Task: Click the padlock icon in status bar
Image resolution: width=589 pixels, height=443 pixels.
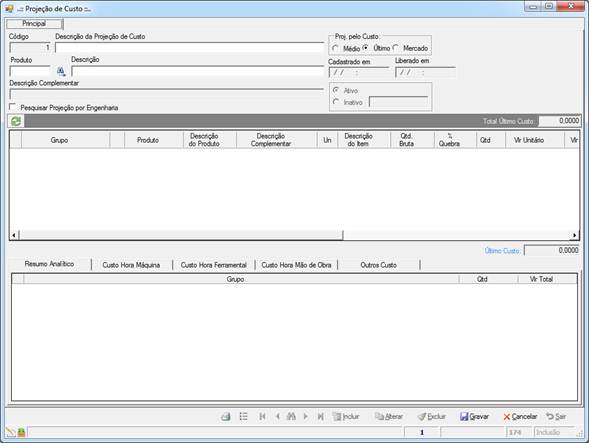Action: click(21, 432)
